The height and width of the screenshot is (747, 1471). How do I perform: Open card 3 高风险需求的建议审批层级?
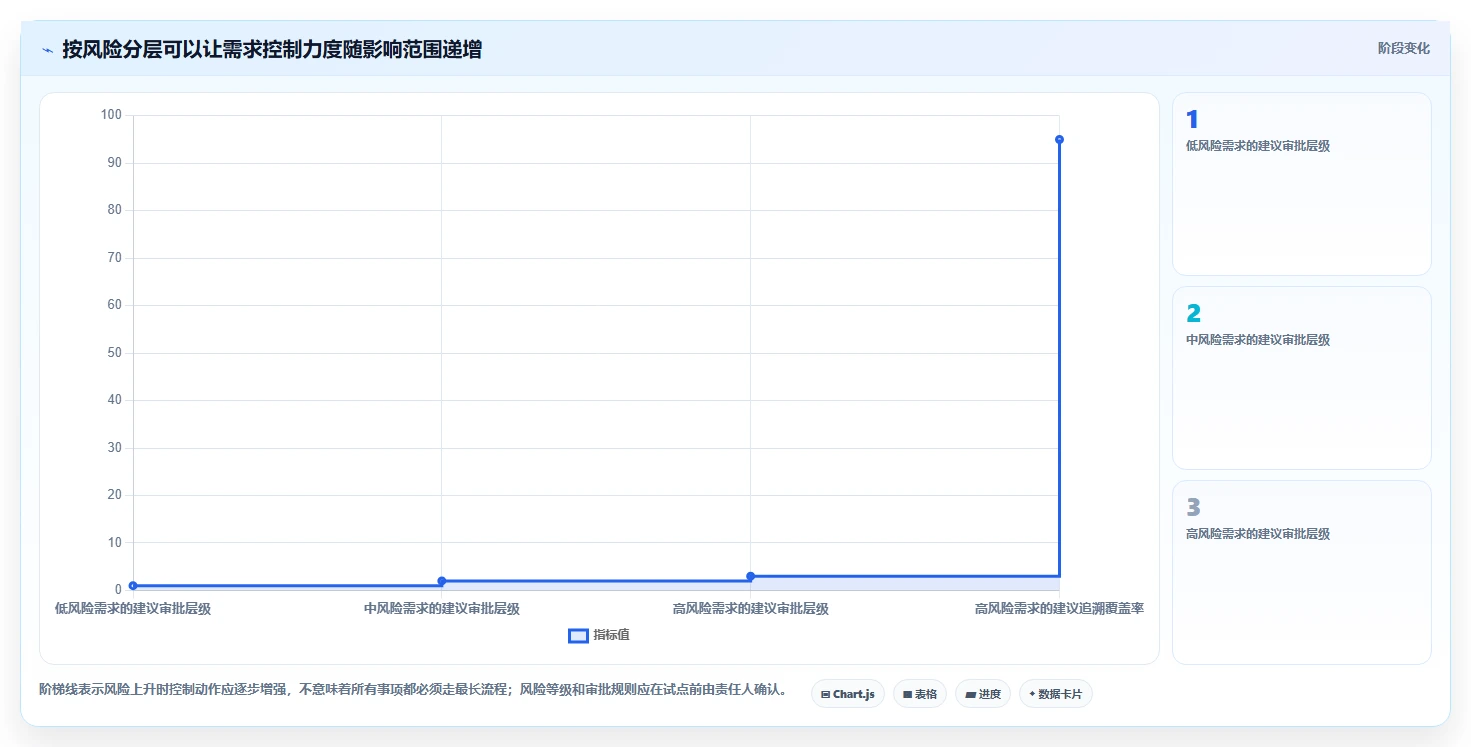point(1301,572)
